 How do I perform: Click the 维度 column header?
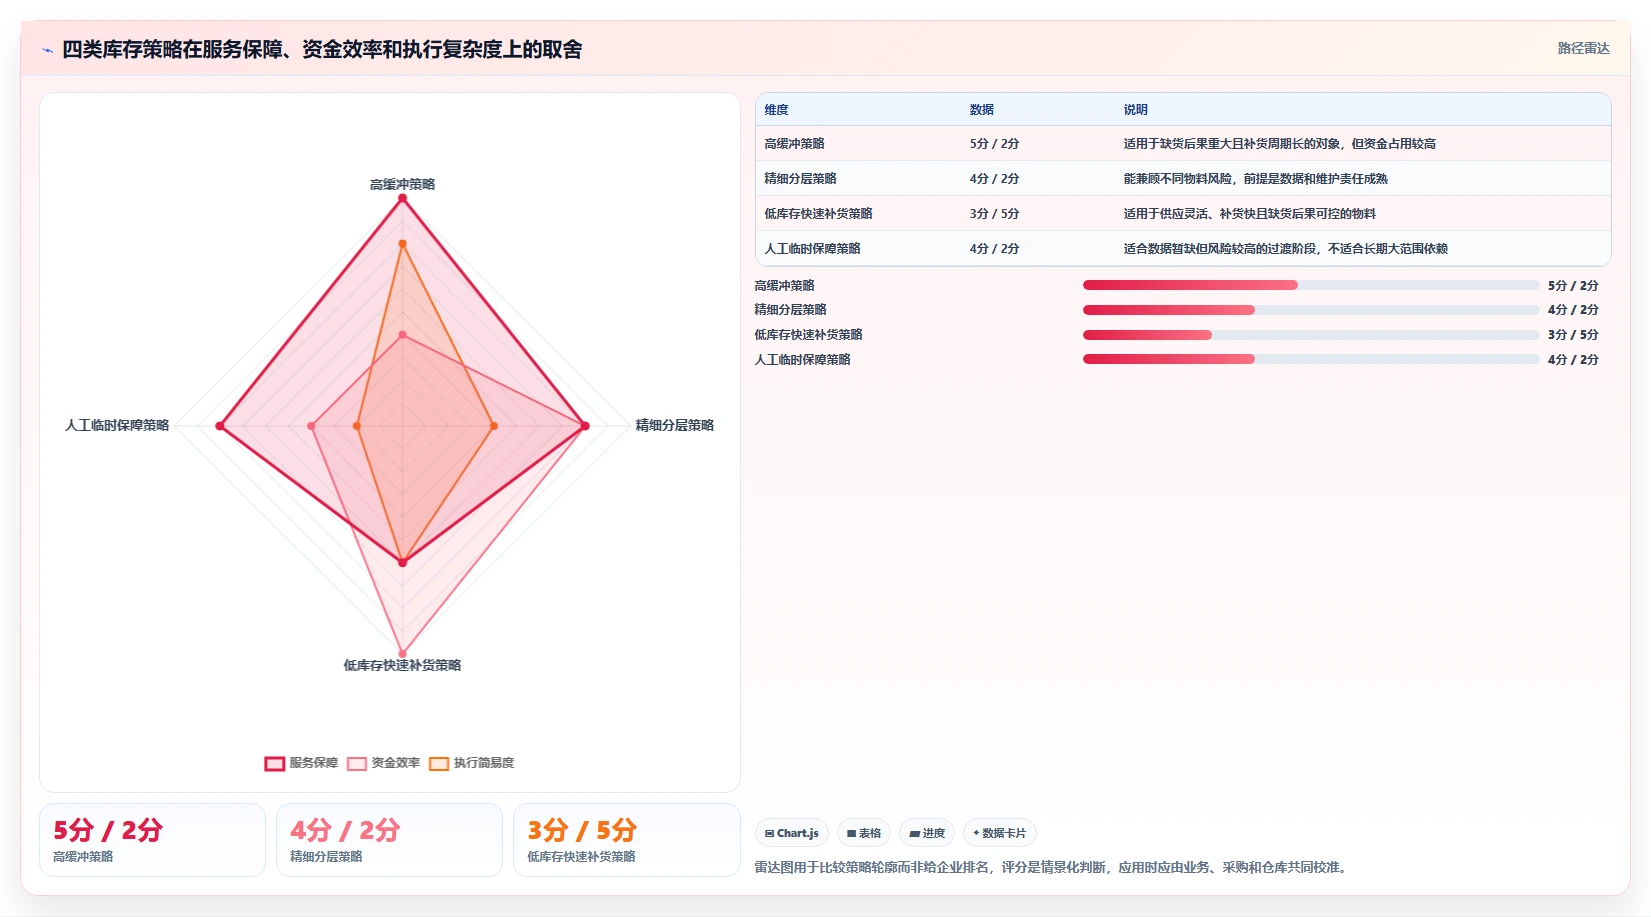[x=776, y=110]
